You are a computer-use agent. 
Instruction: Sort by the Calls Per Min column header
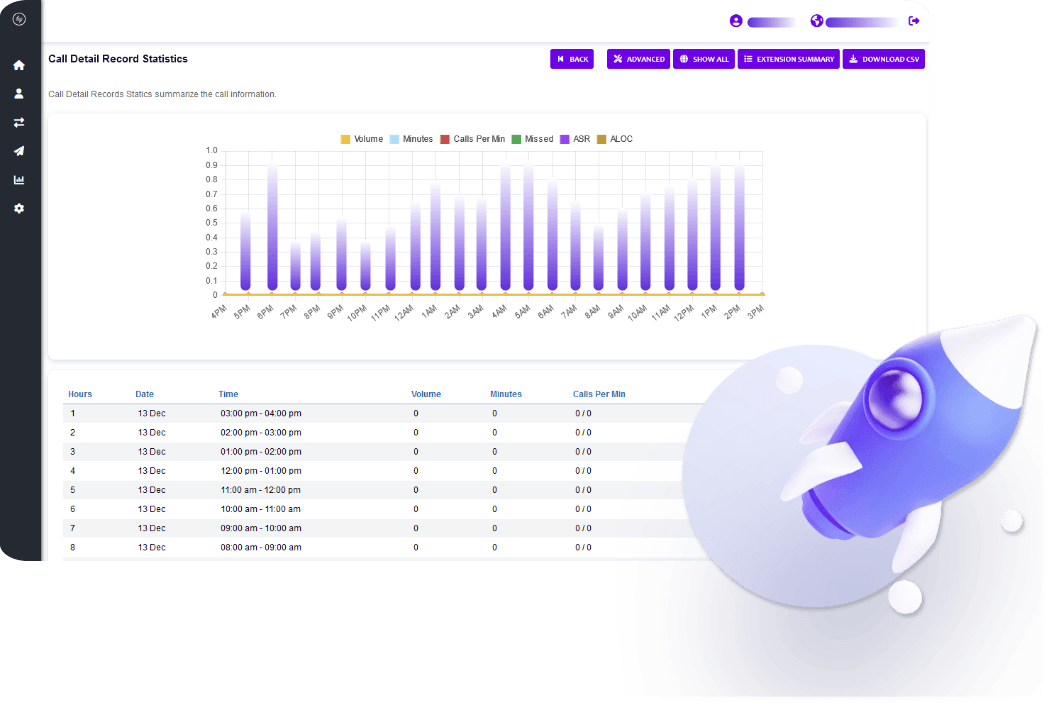pos(599,394)
